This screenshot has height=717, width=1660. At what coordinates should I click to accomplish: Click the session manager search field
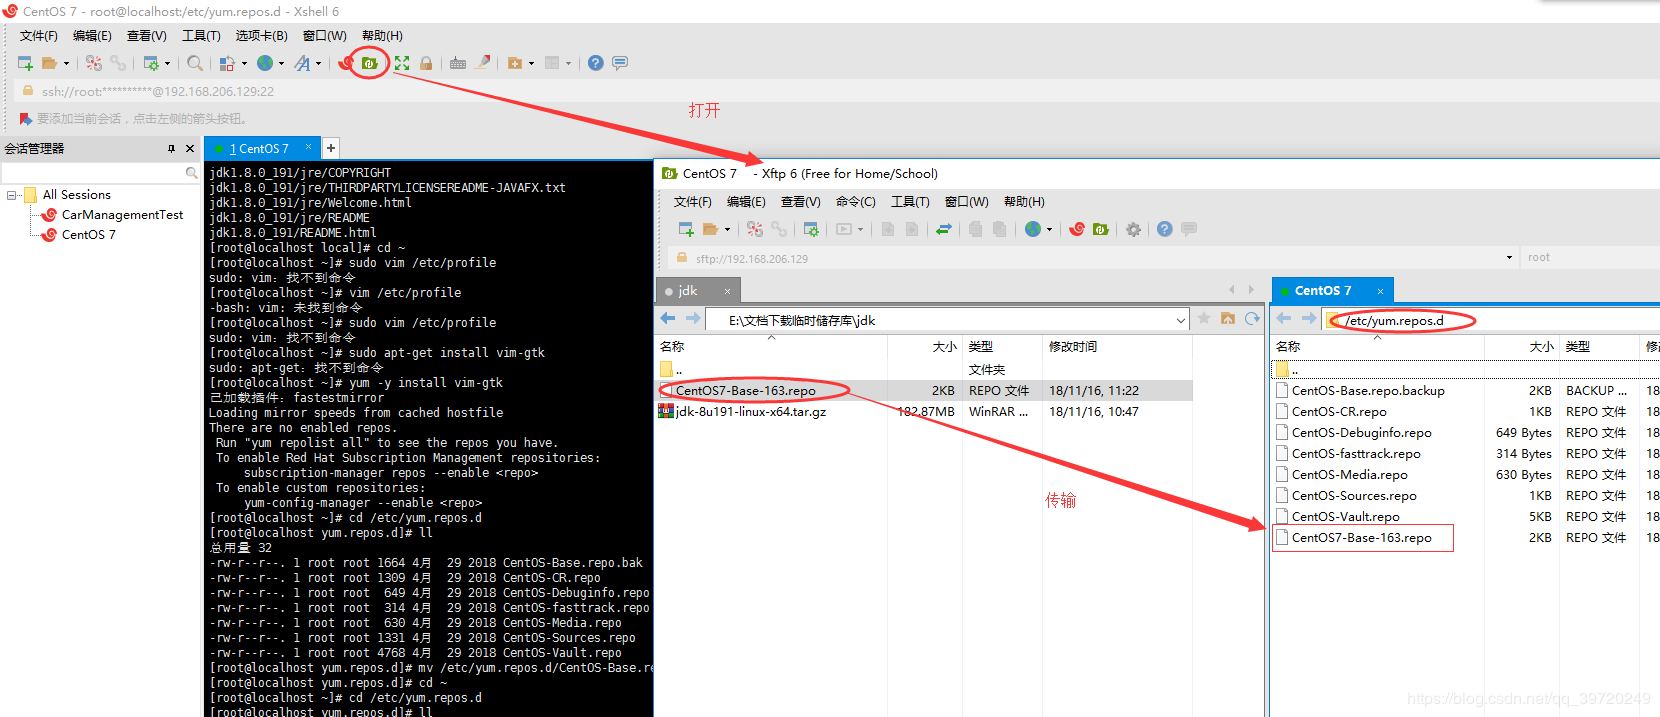pyautogui.click(x=100, y=173)
